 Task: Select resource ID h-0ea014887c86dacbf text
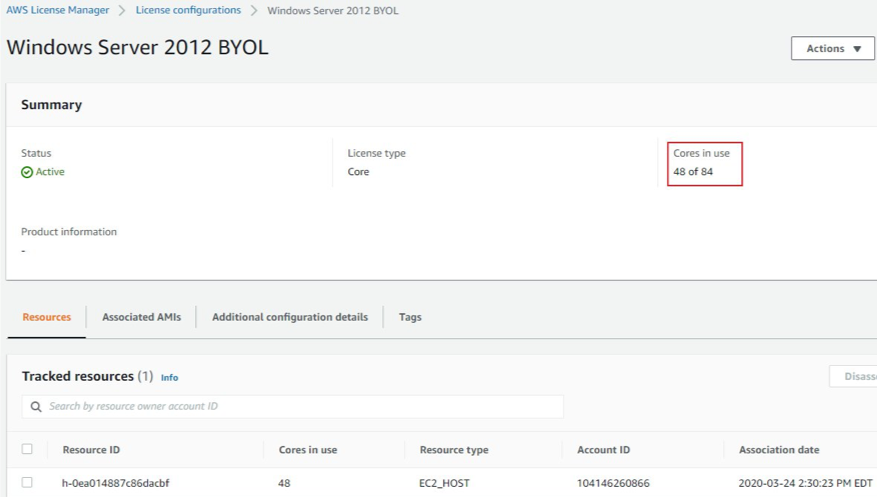(116, 483)
